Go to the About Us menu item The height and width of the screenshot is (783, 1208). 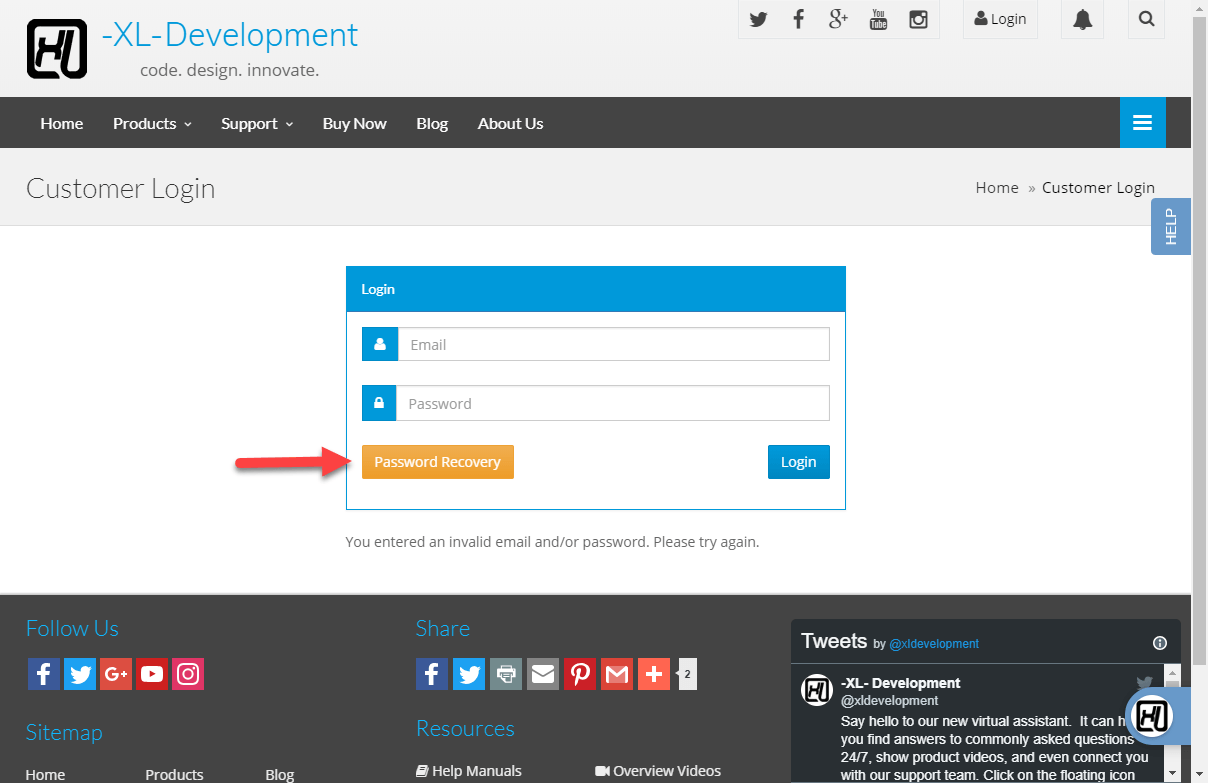click(x=510, y=122)
